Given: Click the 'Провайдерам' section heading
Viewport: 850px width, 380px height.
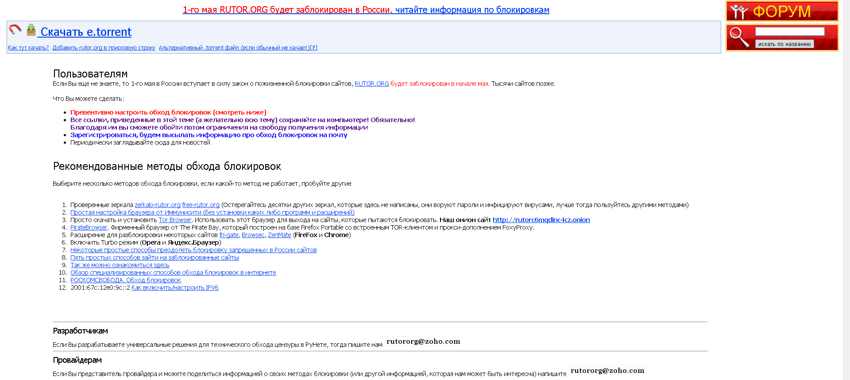Looking at the screenshot, I should point(77,360).
